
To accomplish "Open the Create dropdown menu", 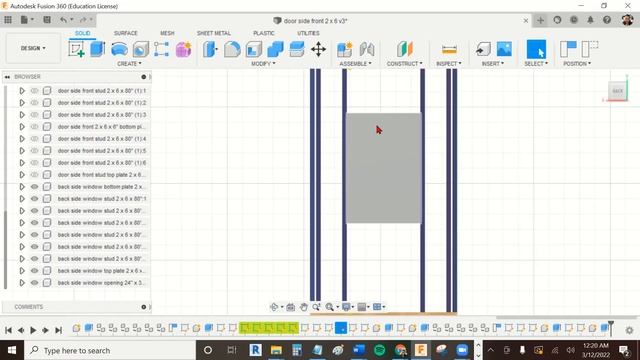I will tap(129, 64).
